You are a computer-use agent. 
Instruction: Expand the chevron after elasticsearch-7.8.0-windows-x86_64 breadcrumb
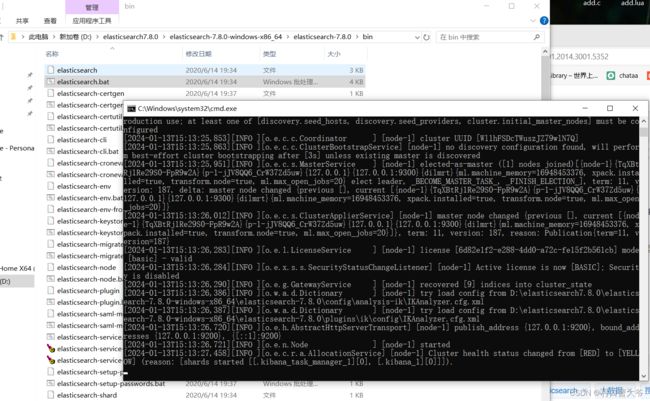point(288,37)
